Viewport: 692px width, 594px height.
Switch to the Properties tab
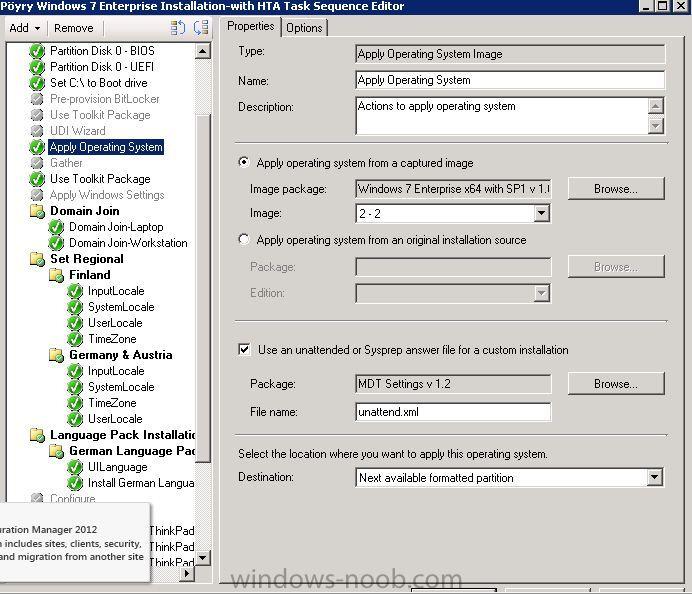pos(251,26)
